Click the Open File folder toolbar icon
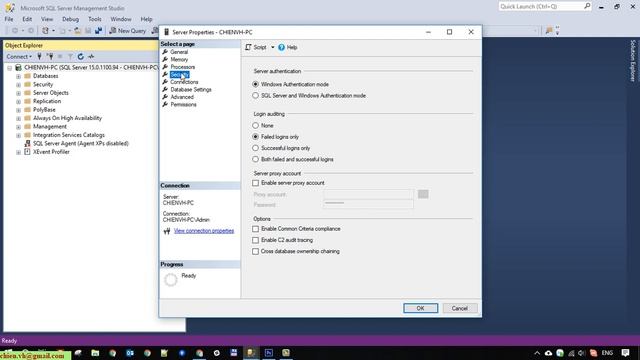Image resolution: width=640 pixels, height=360 pixels. tap(78, 31)
